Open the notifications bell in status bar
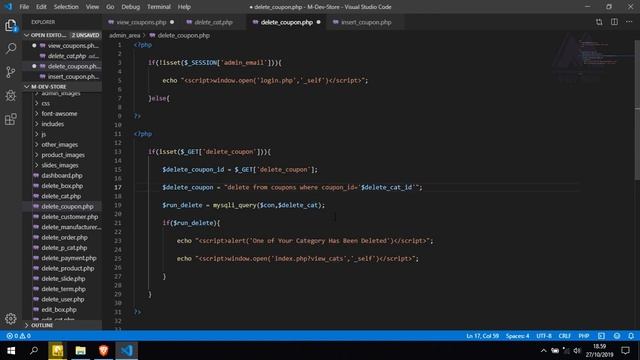Viewport: 640px width, 360px height. tap(631, 336)
